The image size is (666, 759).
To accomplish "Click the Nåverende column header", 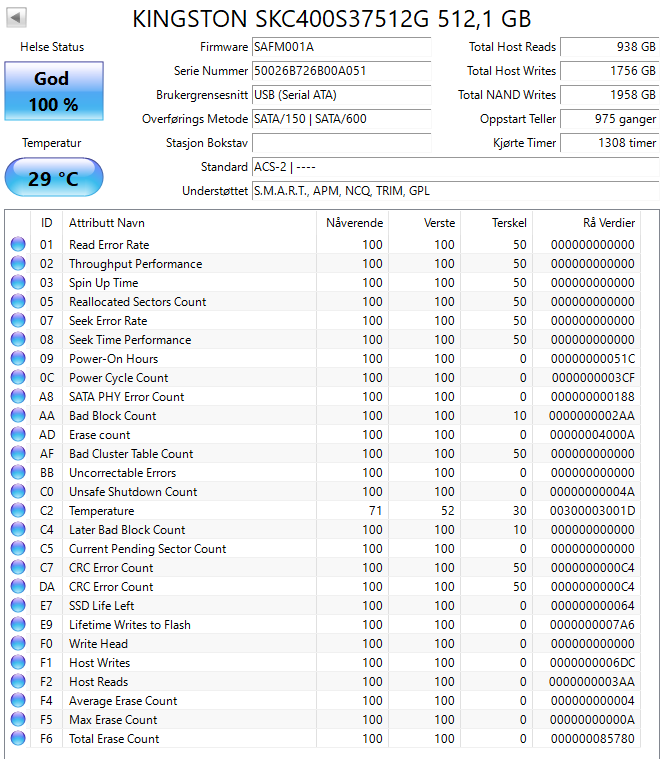I will 352,223.
